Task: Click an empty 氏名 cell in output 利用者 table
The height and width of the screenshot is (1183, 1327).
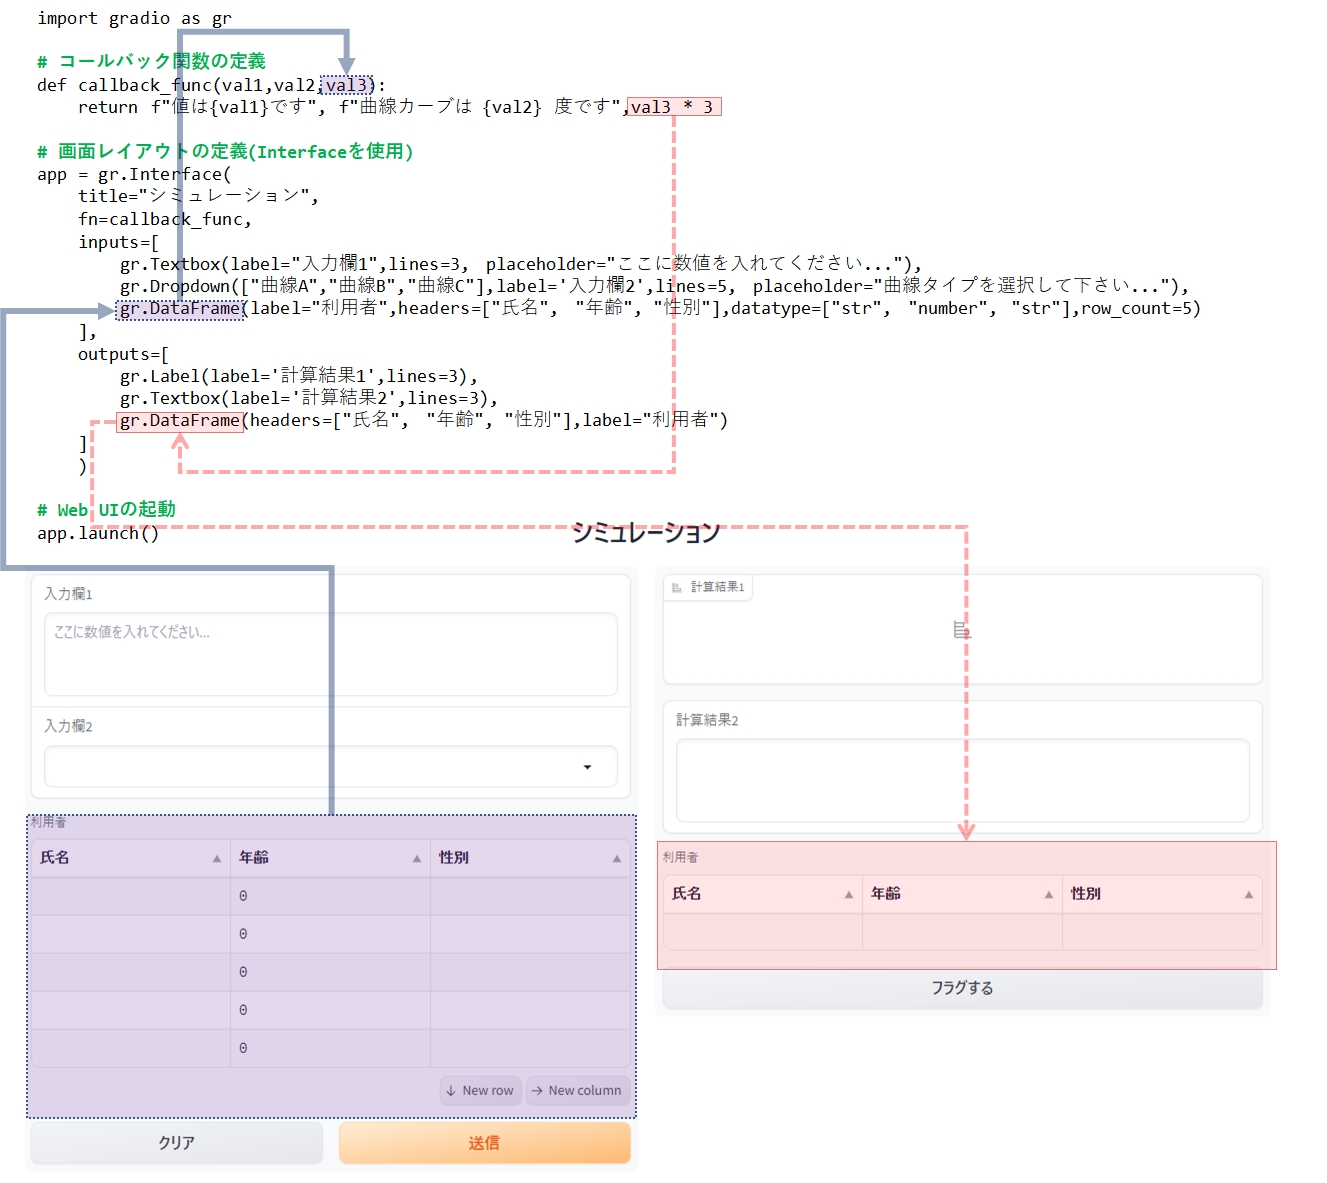Action: [762, 932]
